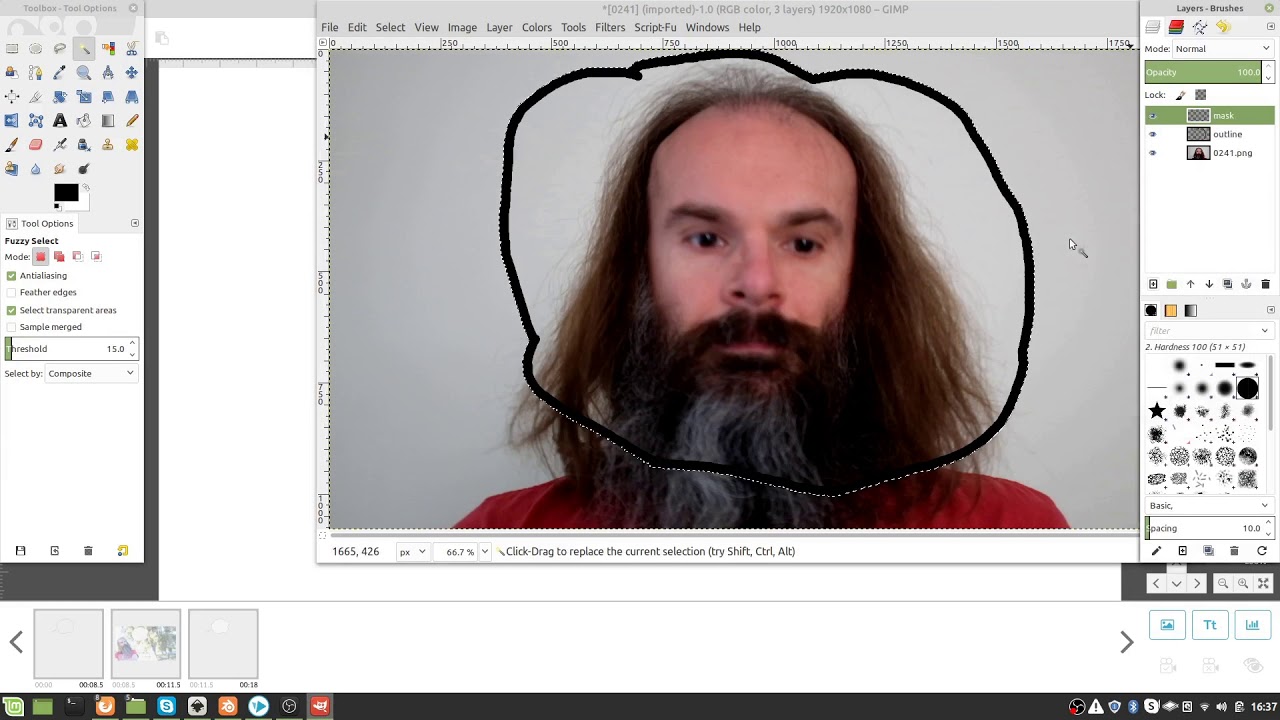Hide the mask layer via eye icon

(1152, 116)
